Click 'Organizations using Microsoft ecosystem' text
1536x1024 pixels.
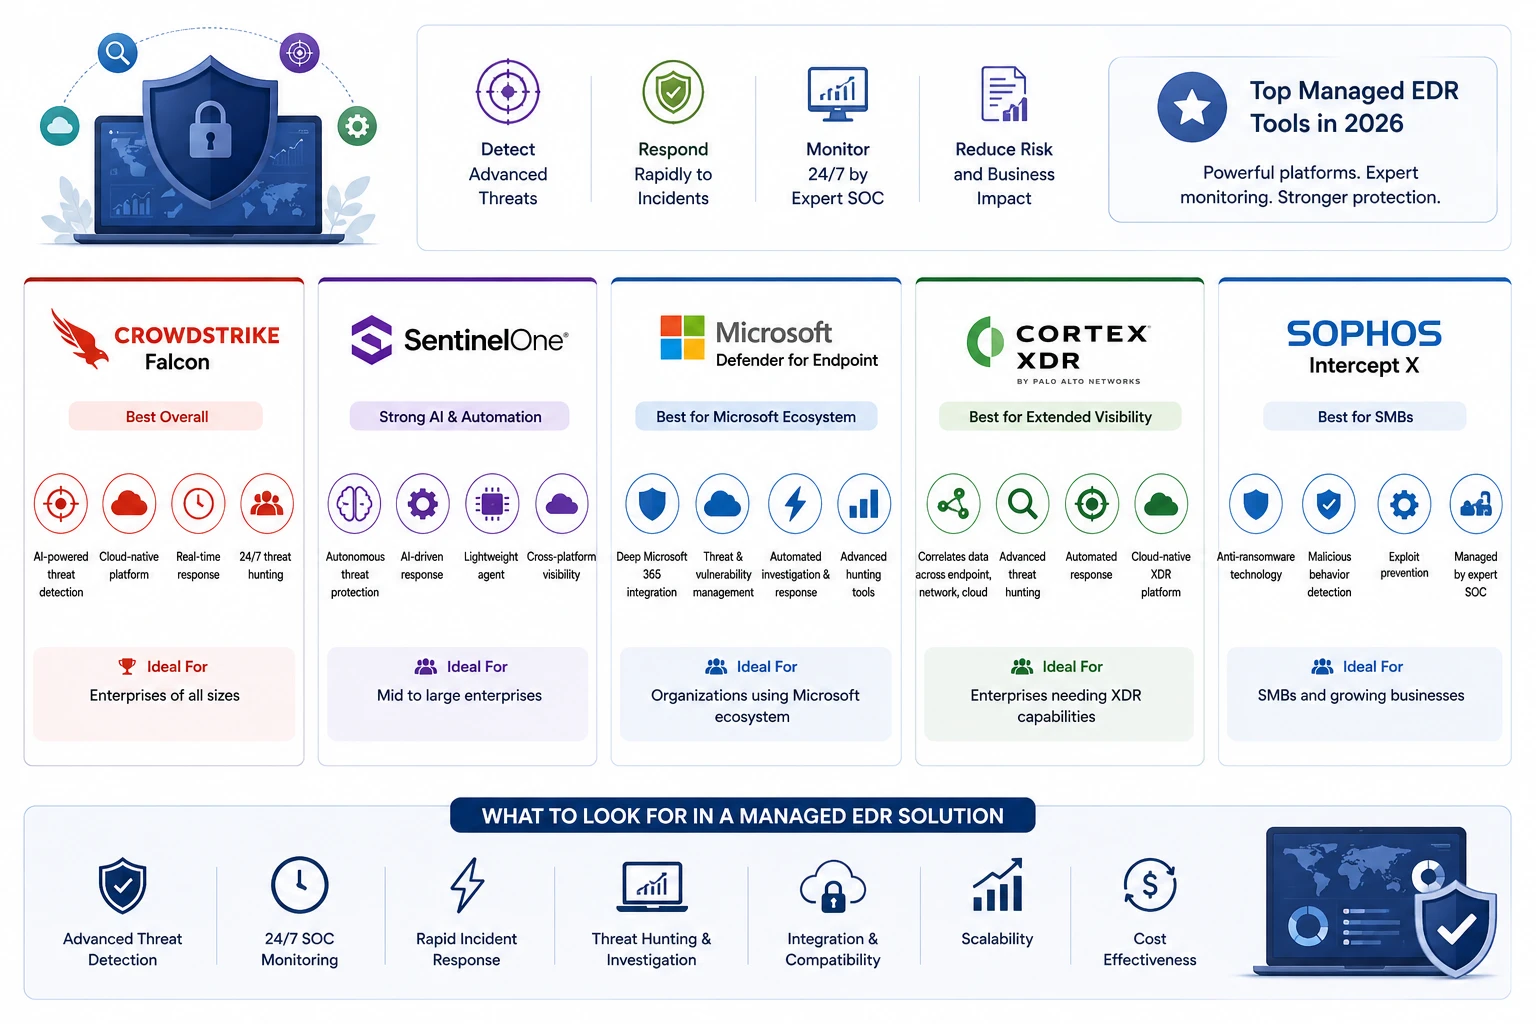coord(755,706)
